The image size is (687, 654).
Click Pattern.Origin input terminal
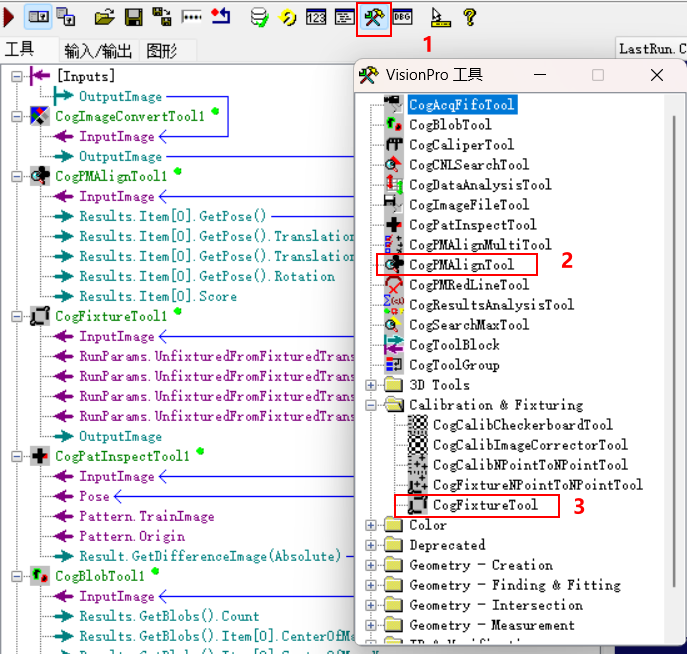131,537
